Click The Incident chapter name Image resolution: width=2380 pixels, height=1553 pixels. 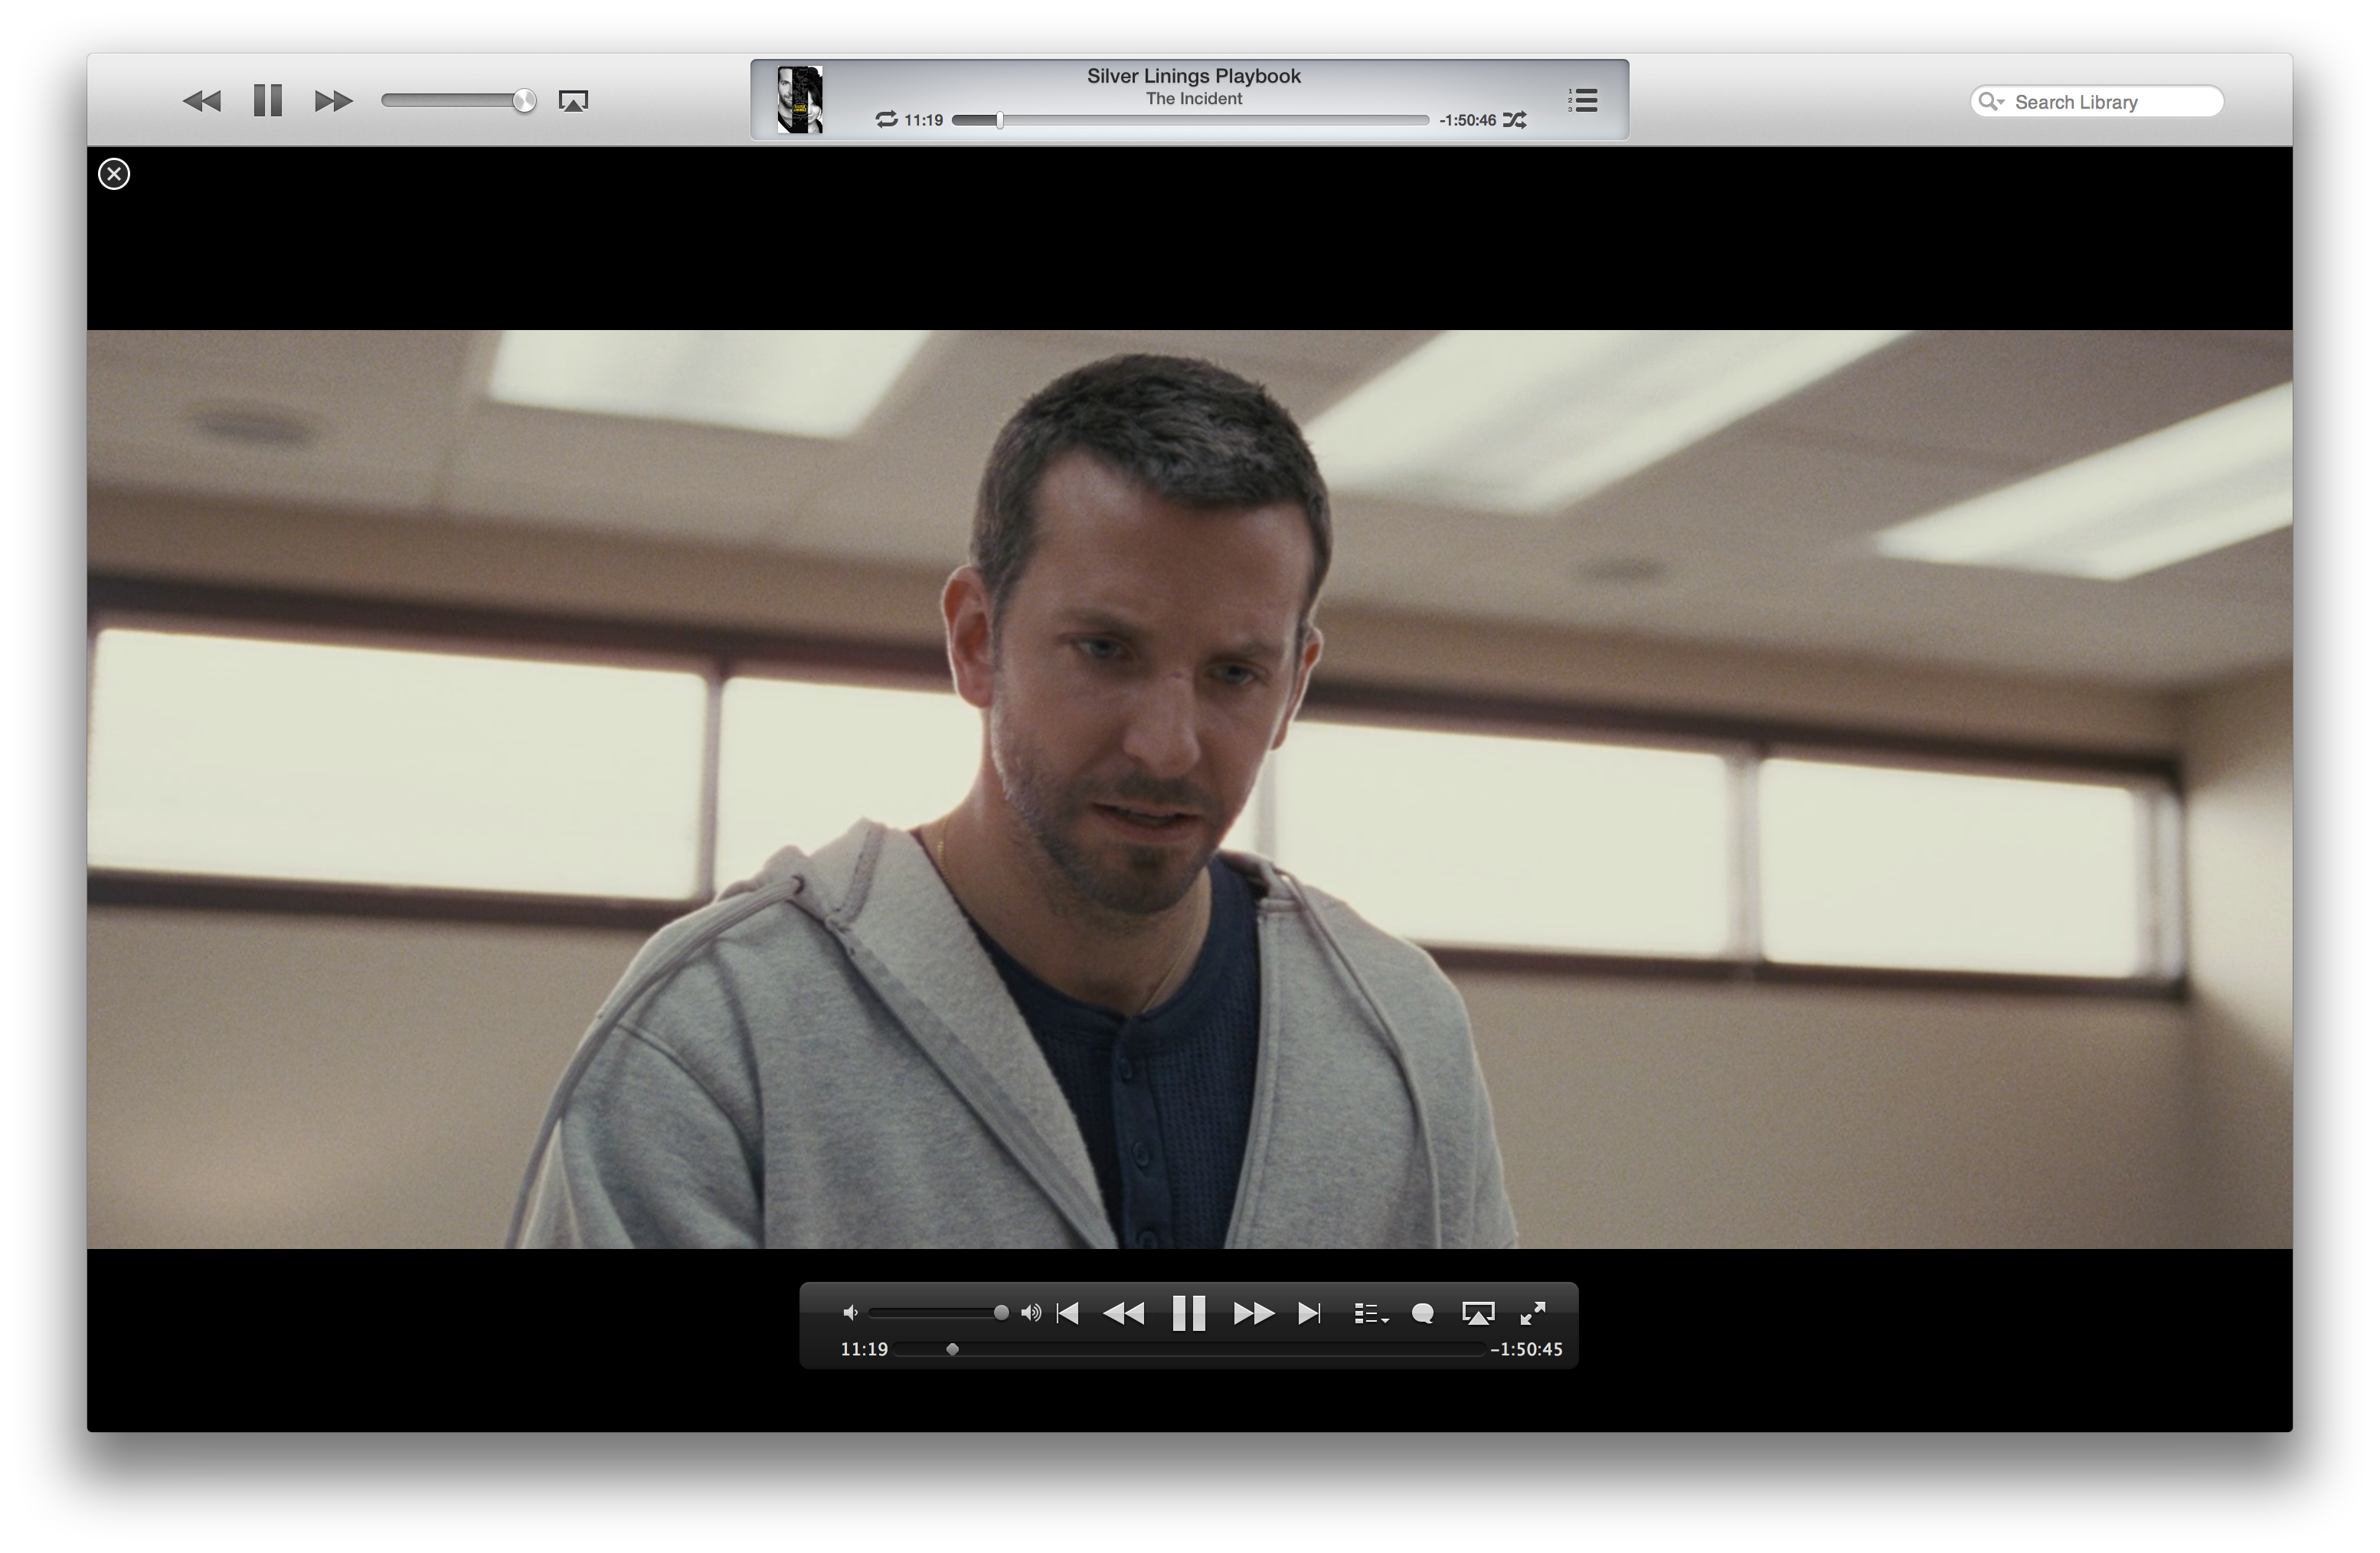click(1194, 99)
